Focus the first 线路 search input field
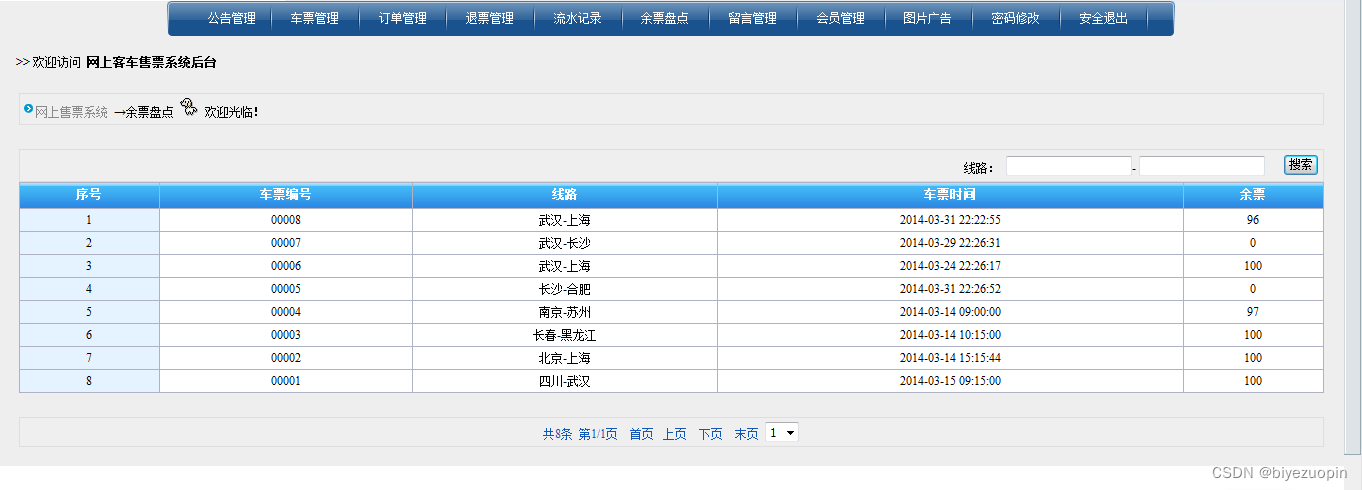Image resolution: width=1362 pixels, height=490 pixels. (1068, 166)
